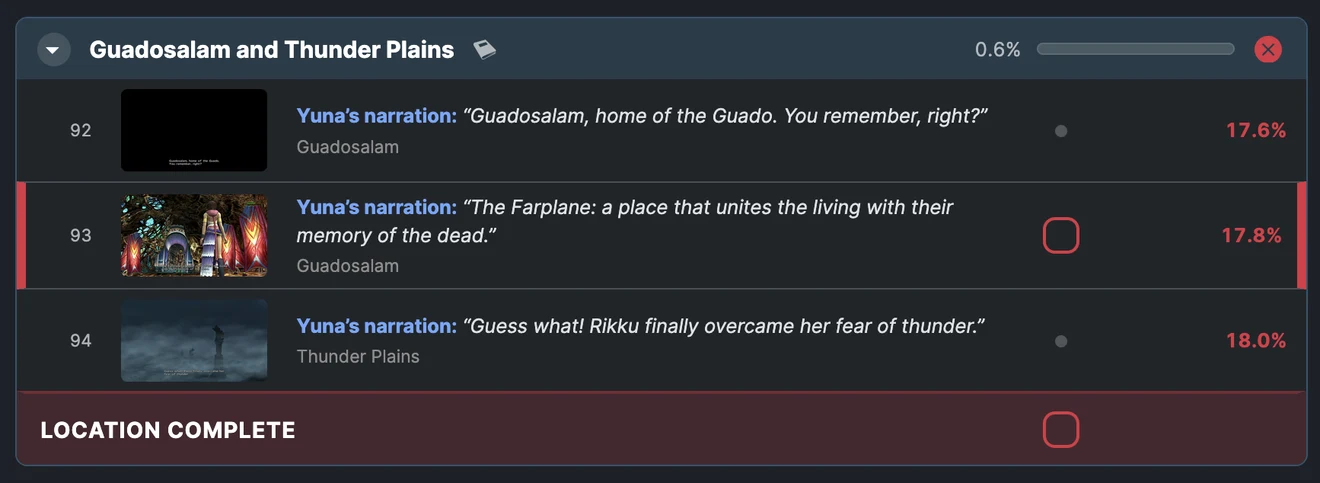Select entry number 92 row
Screen dimensions: 1320x483
pyautogui.click(x=661, y=130)
